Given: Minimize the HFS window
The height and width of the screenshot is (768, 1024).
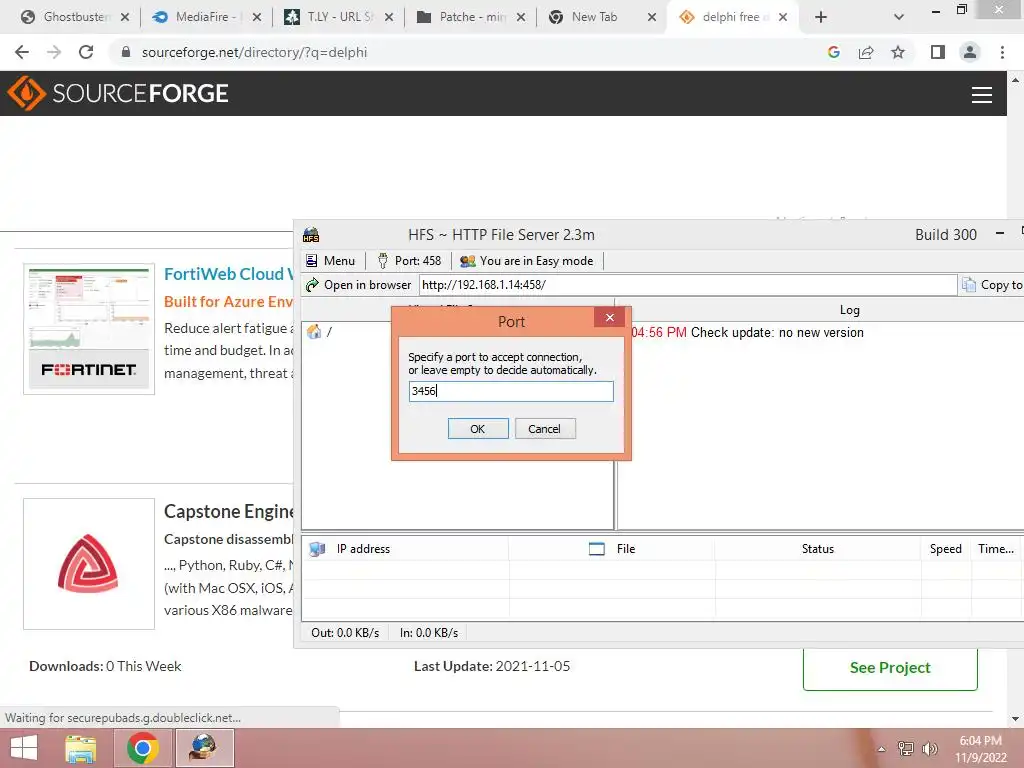Looking at the screenshot, I should tap(1000, 234).
